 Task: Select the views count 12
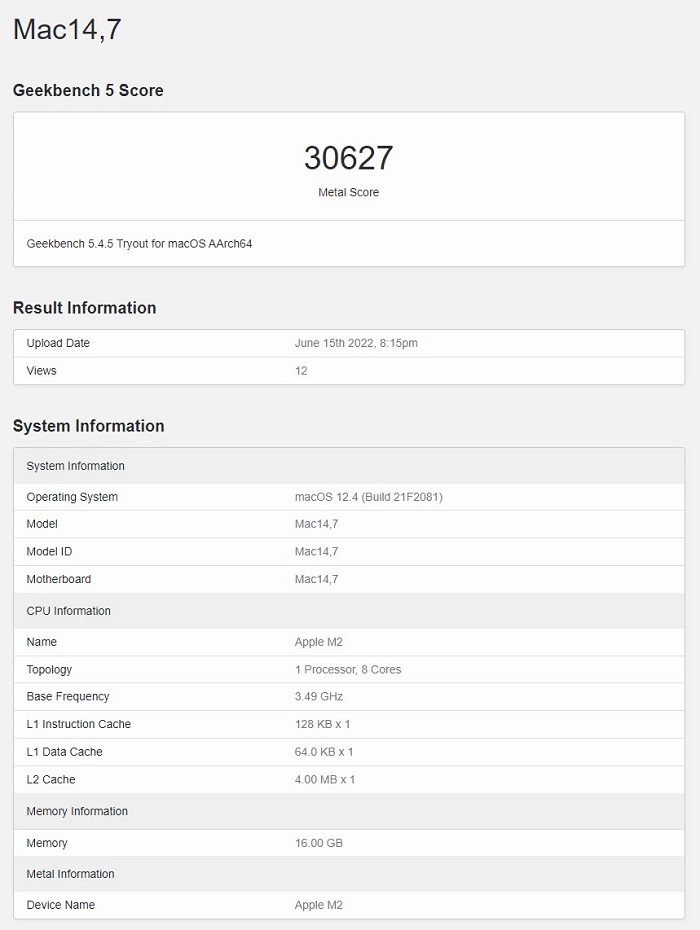pos(301,371)
